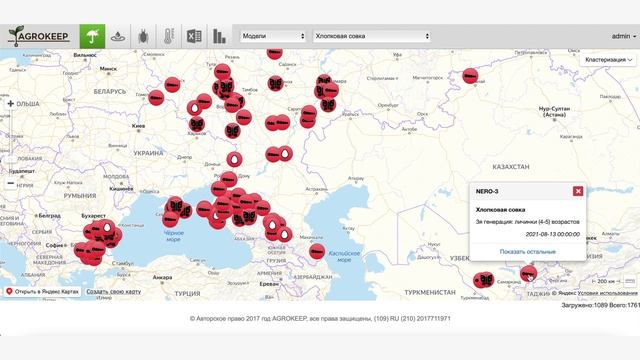Click the Нур-Султан (Астана) city label
Viewport: 640px width, 360px height.
coord(554,112)
